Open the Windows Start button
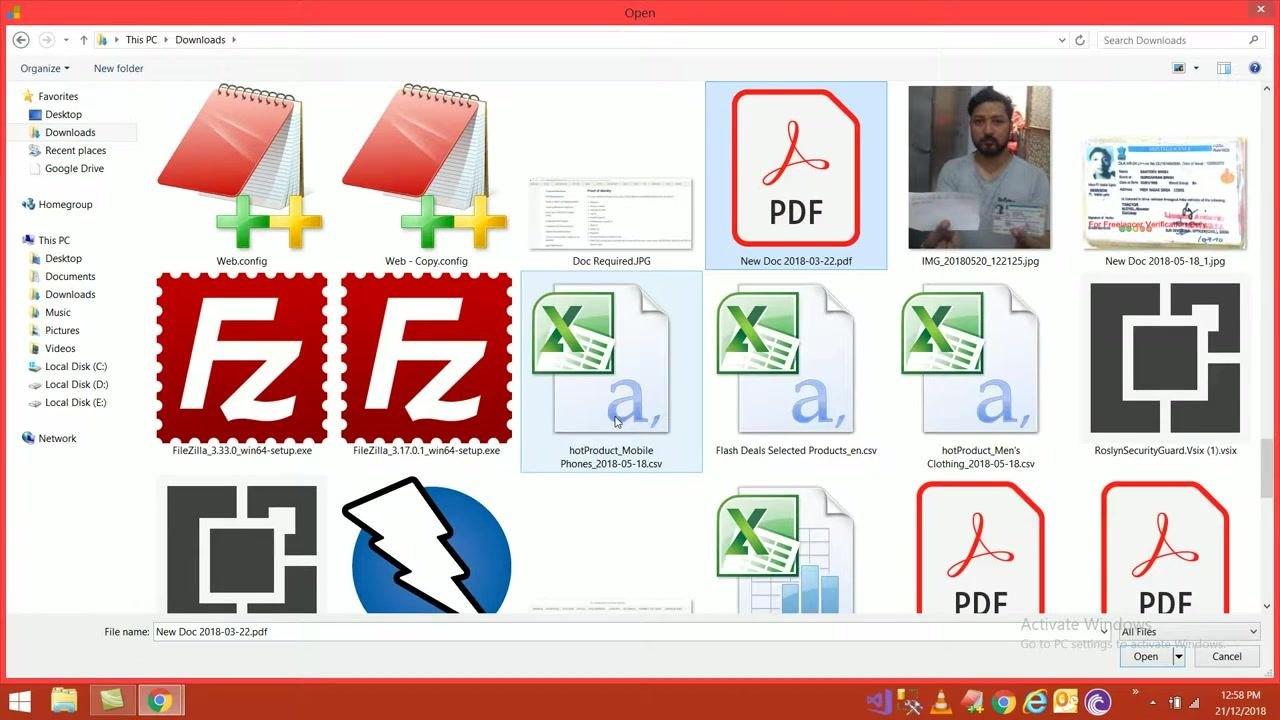 19,701
